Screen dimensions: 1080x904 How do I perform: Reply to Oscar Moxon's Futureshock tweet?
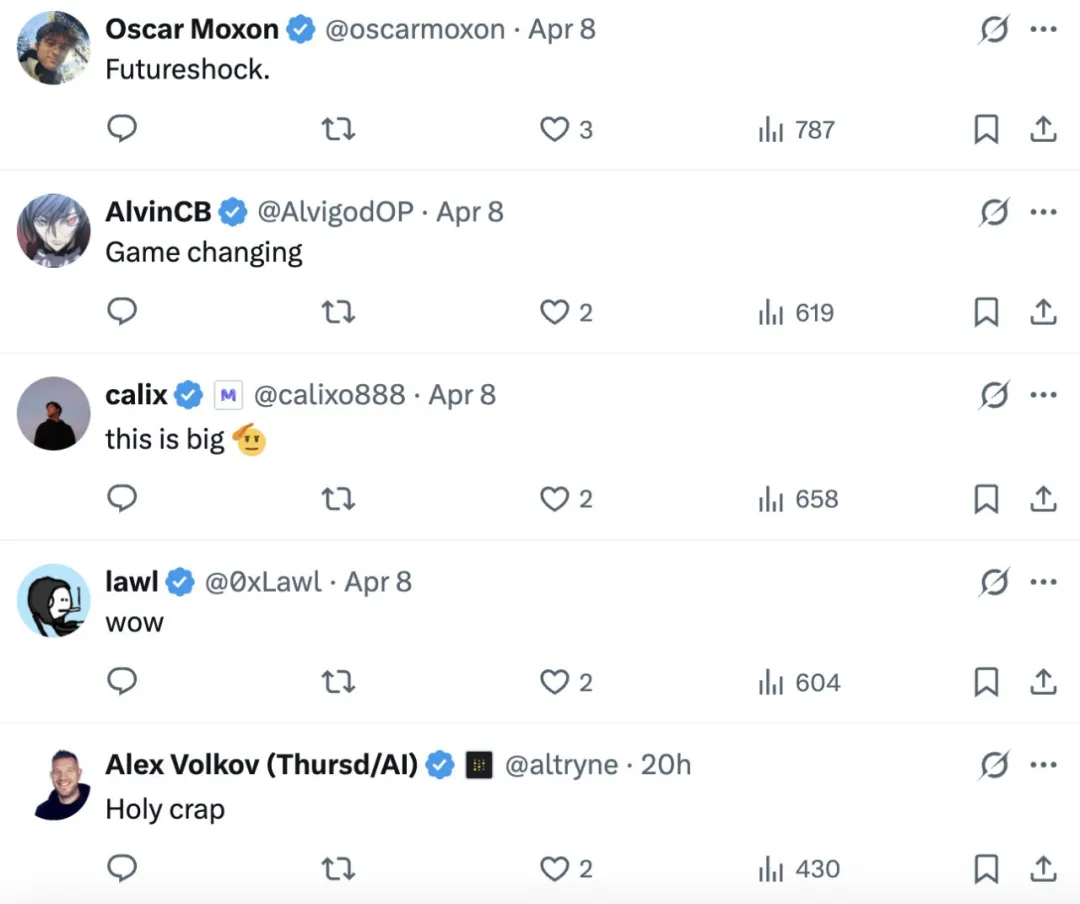pyautogui.click(x=122, y=129)
